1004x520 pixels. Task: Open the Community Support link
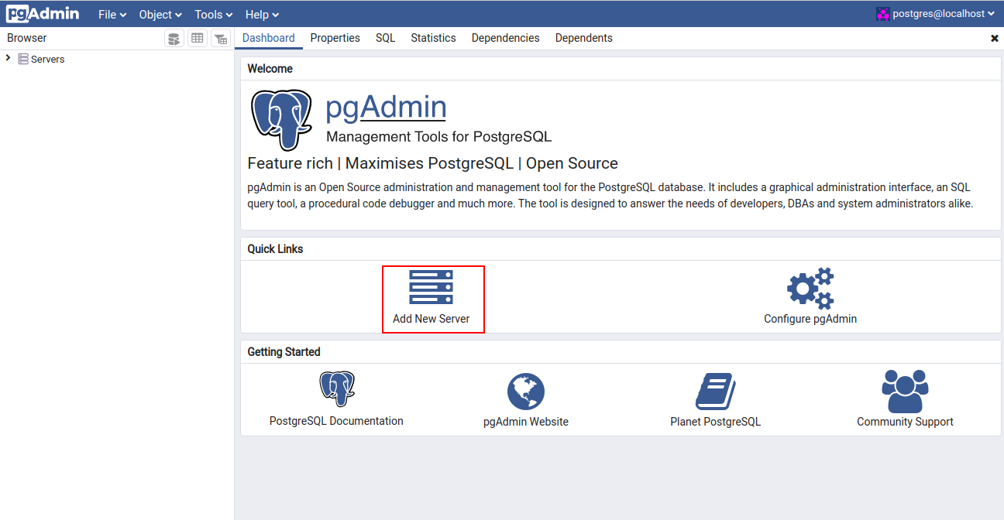click(x=905, y=422)
